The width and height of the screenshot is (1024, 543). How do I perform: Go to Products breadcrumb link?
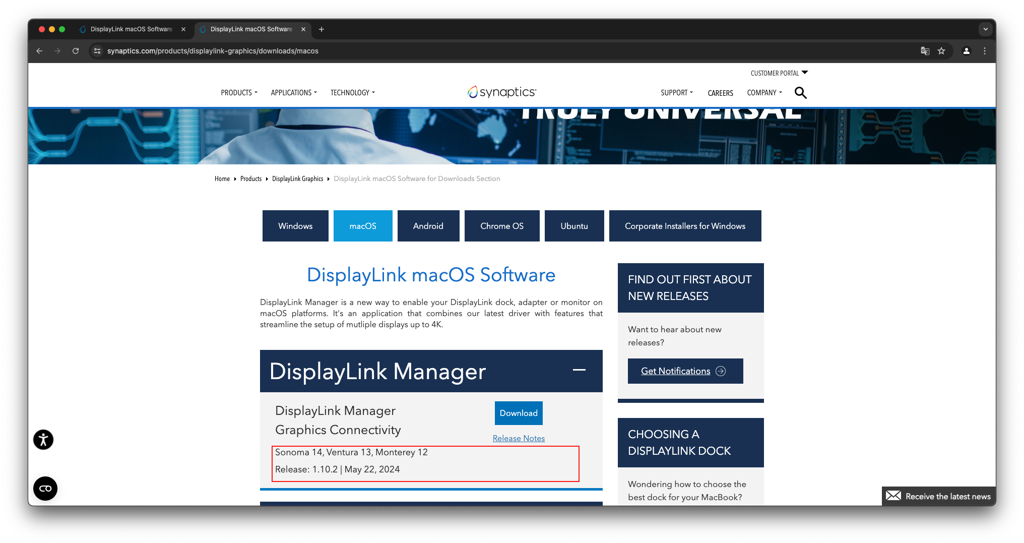(251, 178)
